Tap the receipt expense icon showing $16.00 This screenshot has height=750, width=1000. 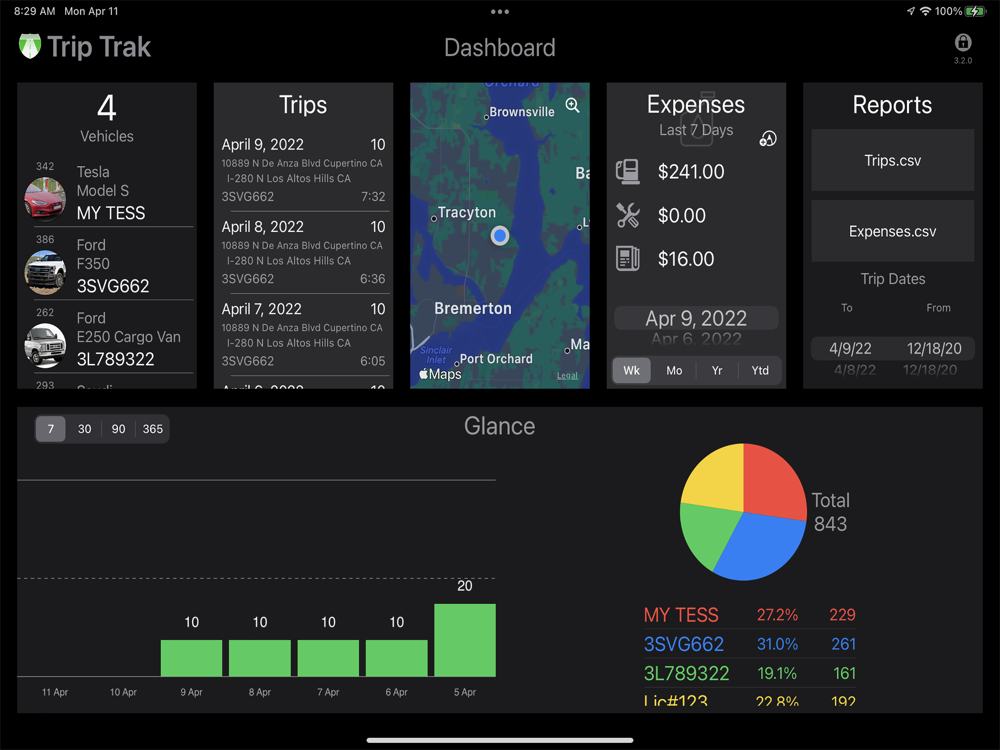628,259
